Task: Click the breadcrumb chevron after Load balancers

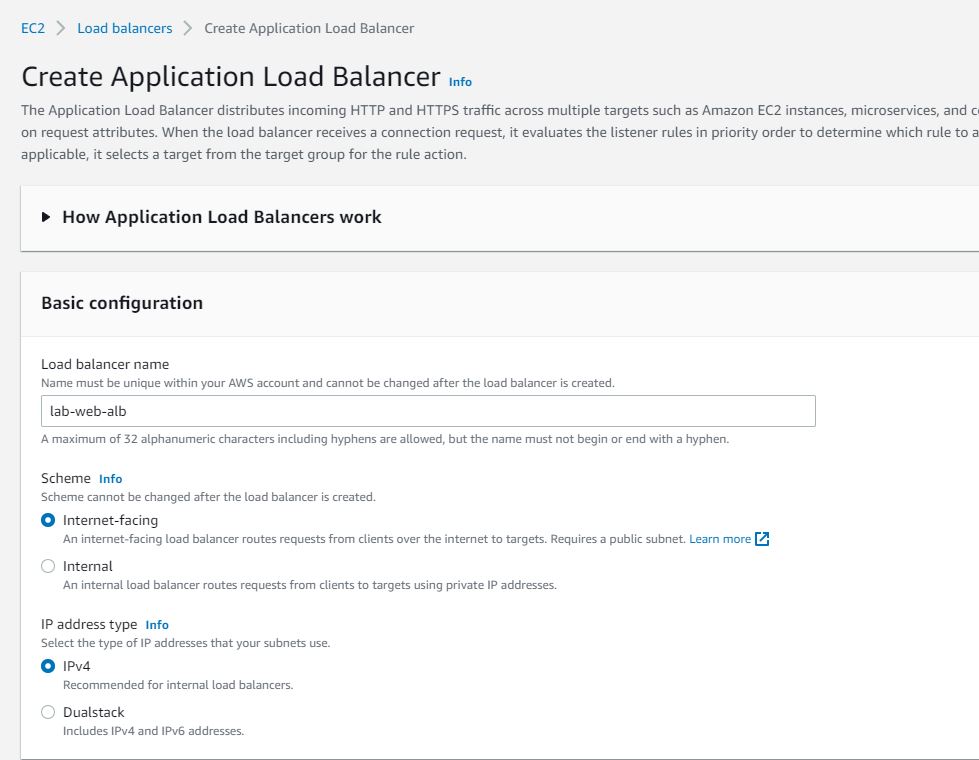Action: tap(188, 28)
